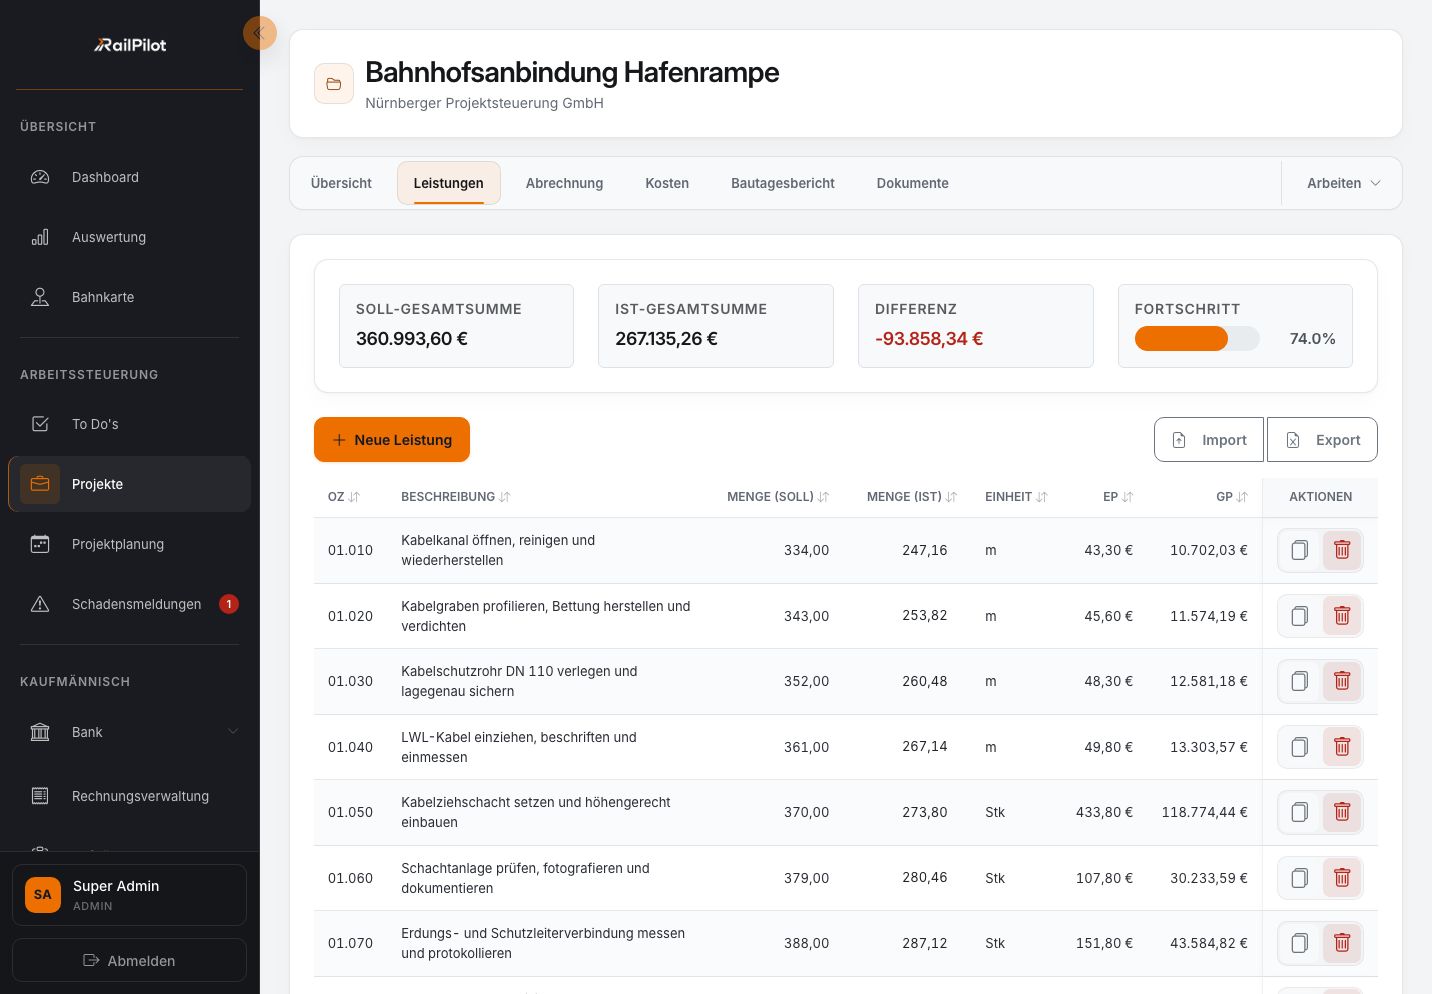Duplicate row 01.070 Erdungs- und Schutzleiterverbindung
1432x994 pixels.
(1299, 943)
